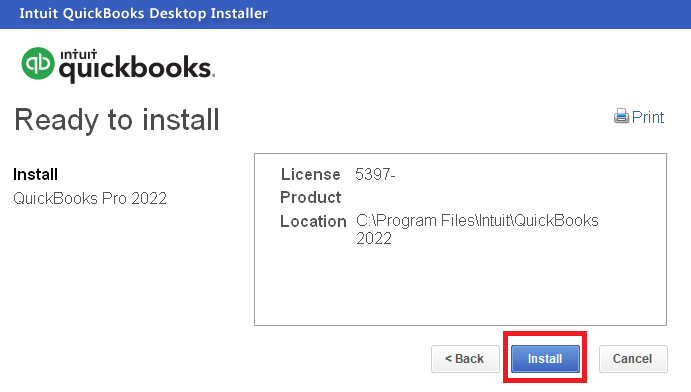Click the green qb logo icon
Viewport: 691px width, 392px height.
[38, 63]
